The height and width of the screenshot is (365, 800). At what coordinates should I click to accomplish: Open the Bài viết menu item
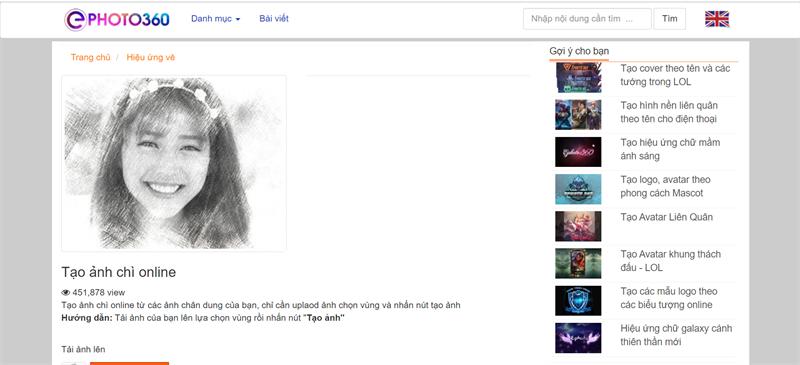273,19
